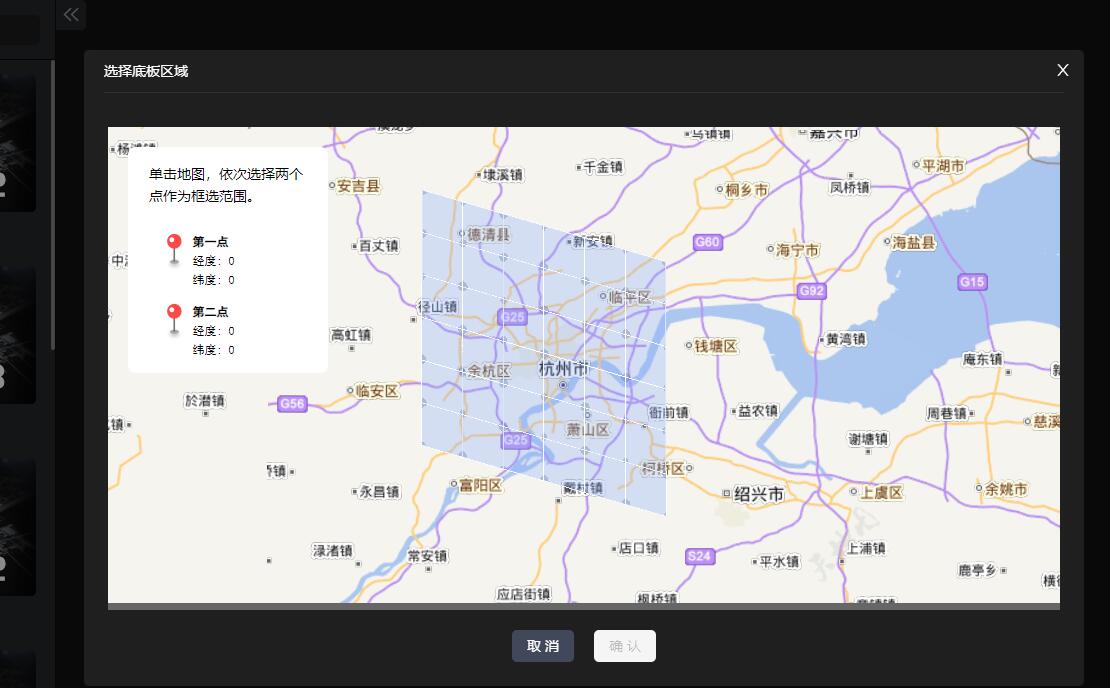Click 千金镇 label on the map
The height and width of the screenshot is (688, 1110).
(x=603, y=167)
